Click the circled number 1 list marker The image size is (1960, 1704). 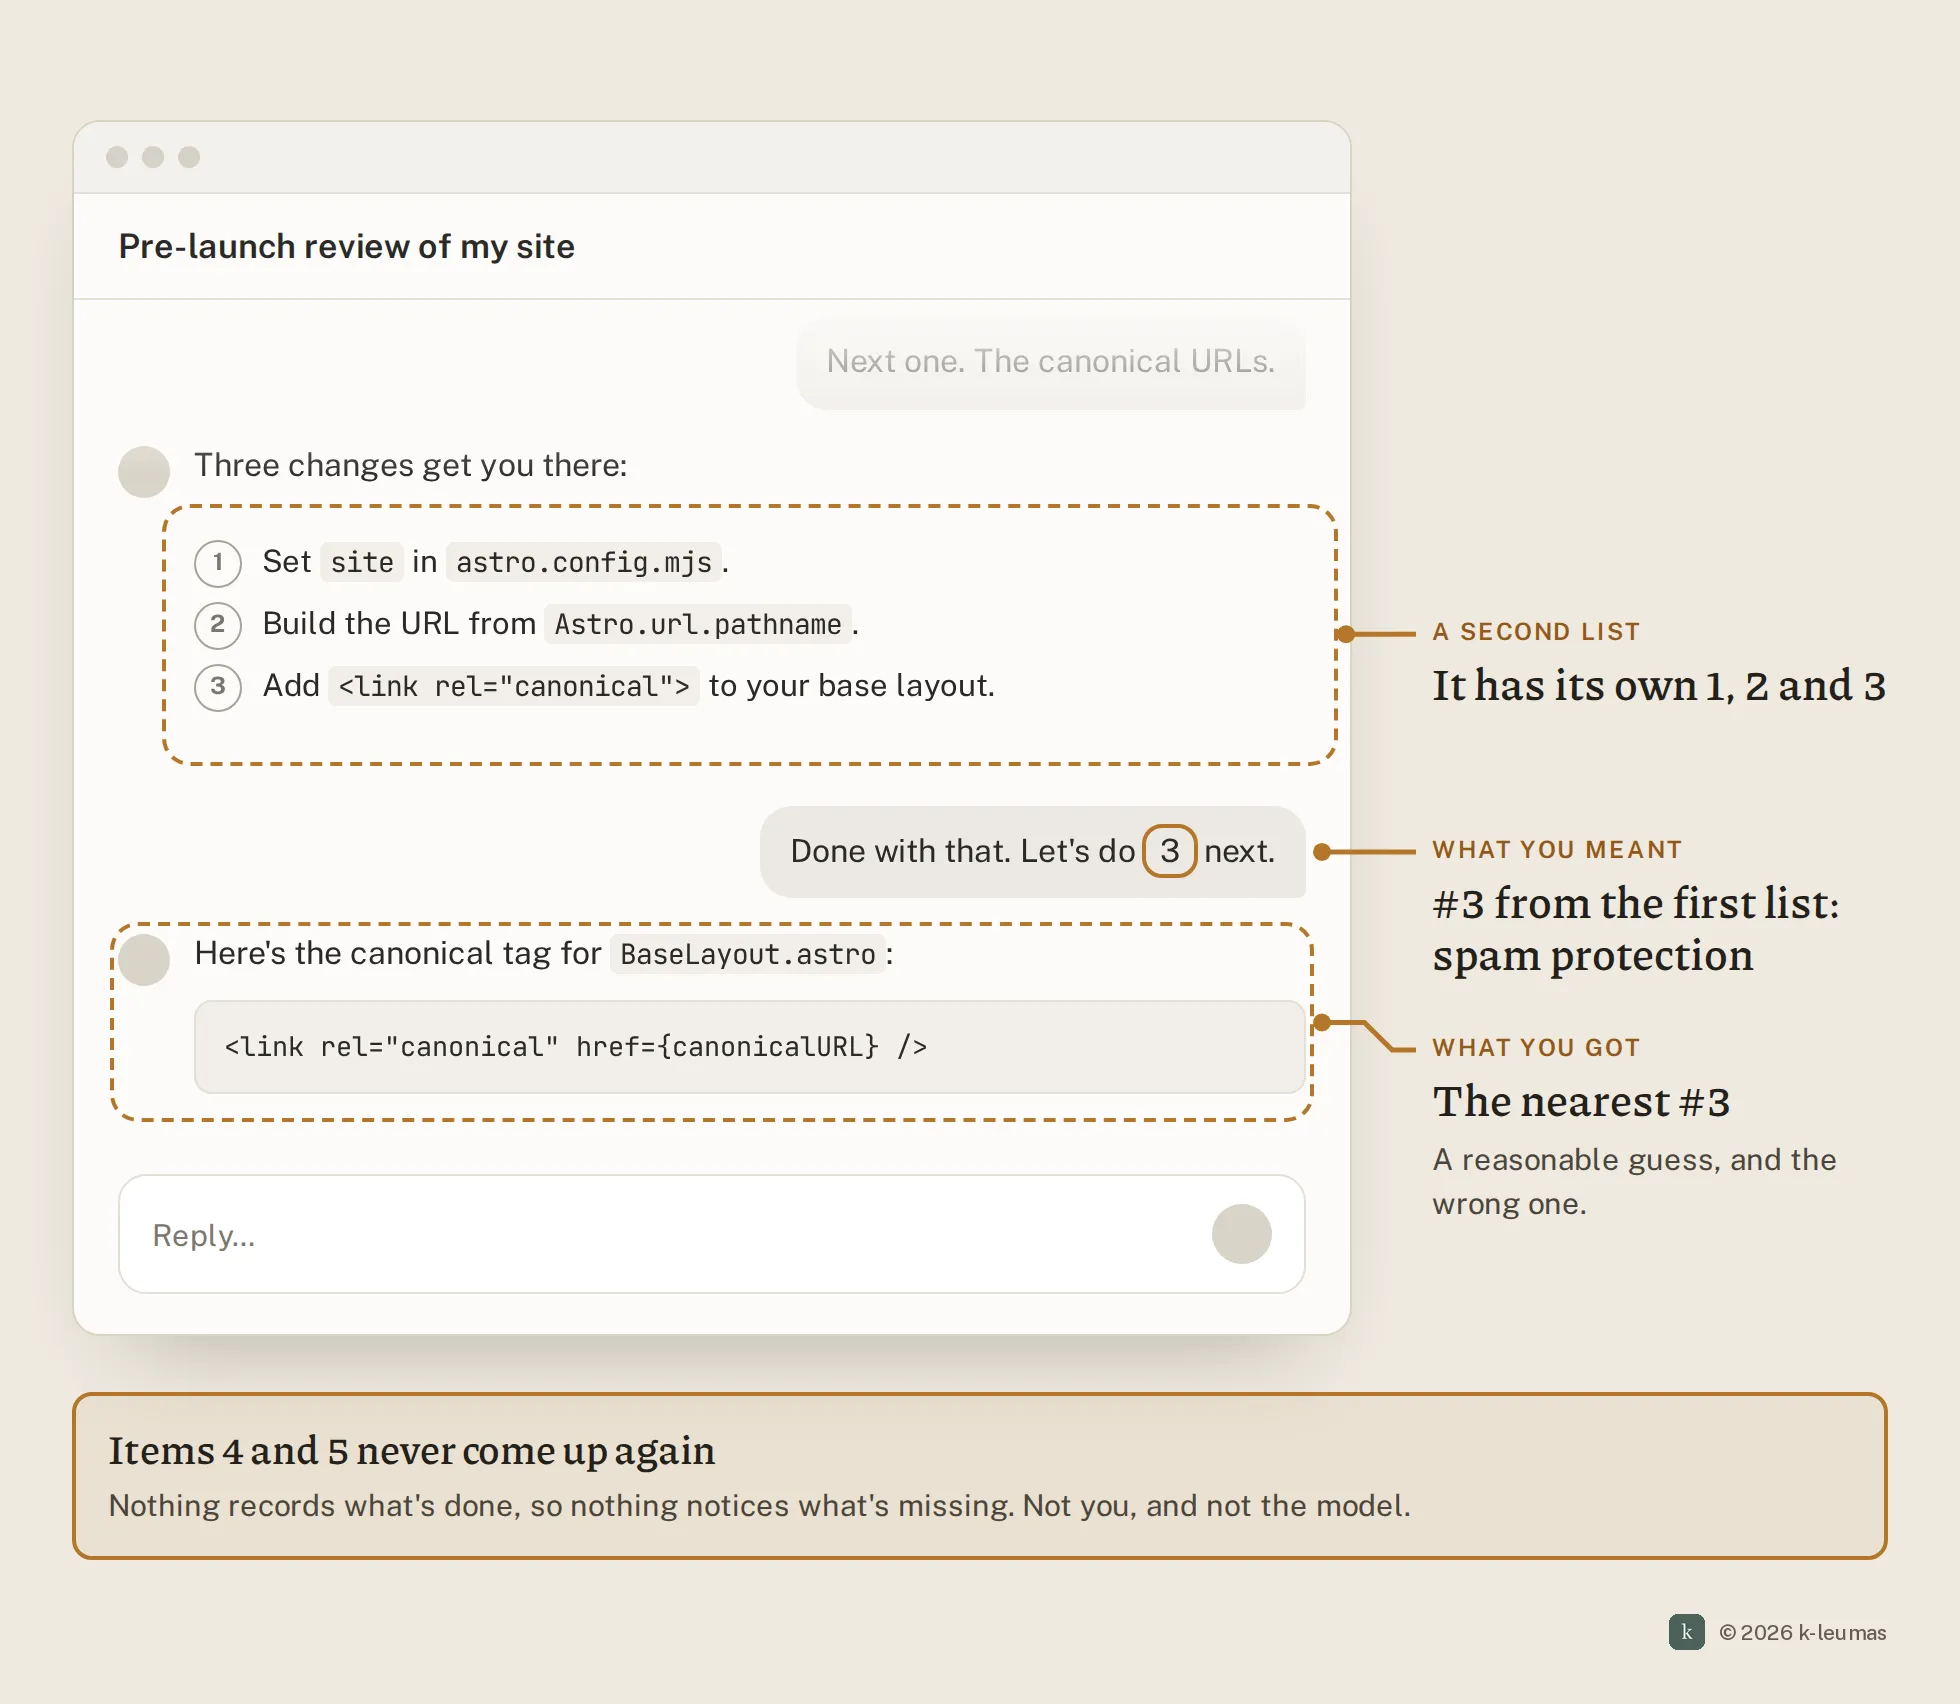click(218, 563)
